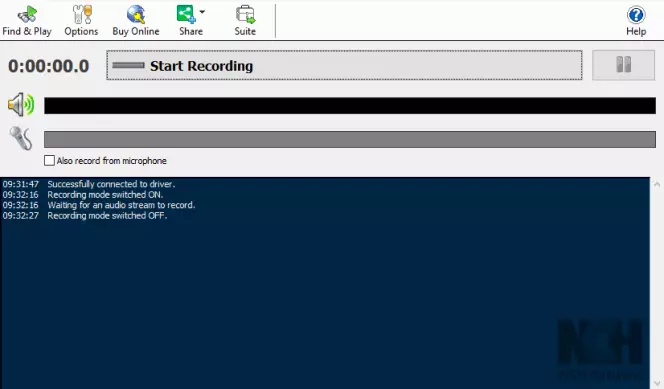
Task: Click the speaker audio level meter
Action: coord(350,105)
